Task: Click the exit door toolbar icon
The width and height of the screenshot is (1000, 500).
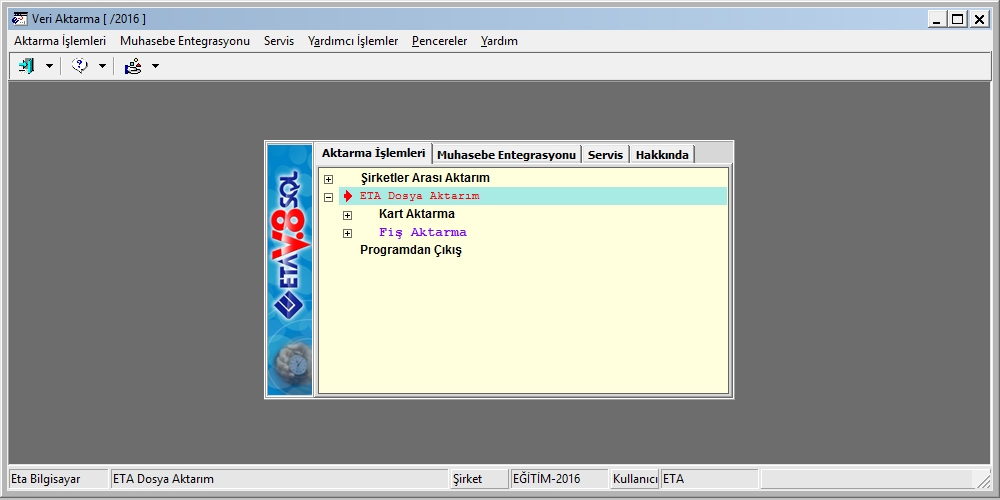Action: tap(26, 66)
